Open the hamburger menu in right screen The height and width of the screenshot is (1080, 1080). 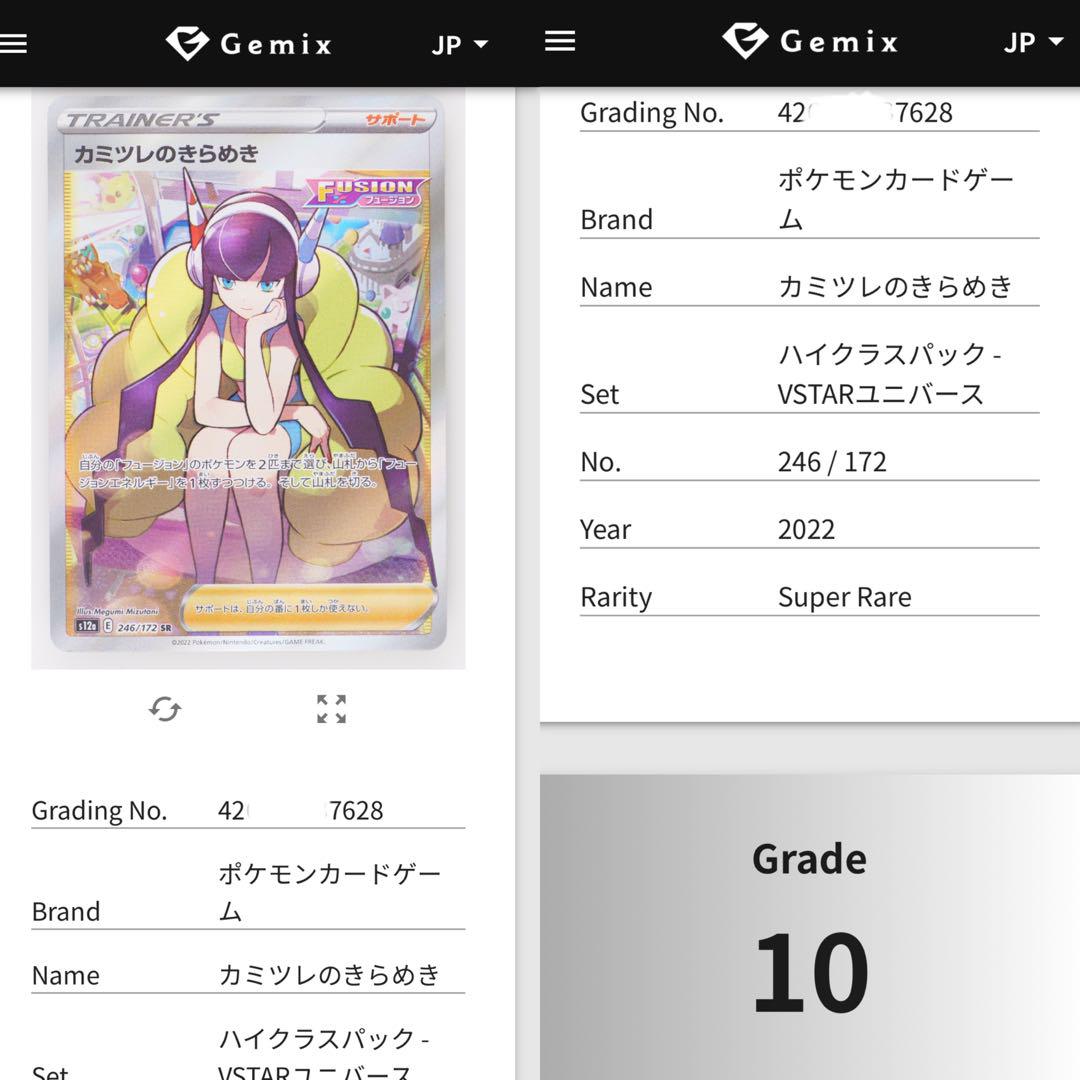[559, 41]
